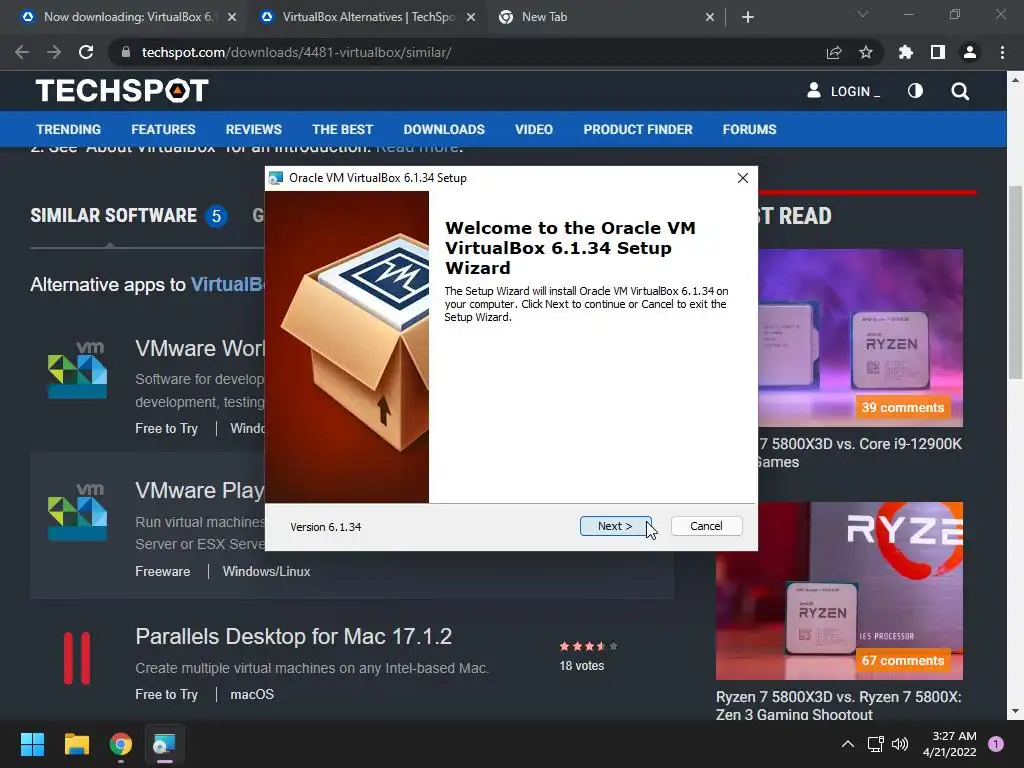This screenshot has height=768, width=1024.
Task: Click the scrollbar down arrow
Action: coord(1015,711)
